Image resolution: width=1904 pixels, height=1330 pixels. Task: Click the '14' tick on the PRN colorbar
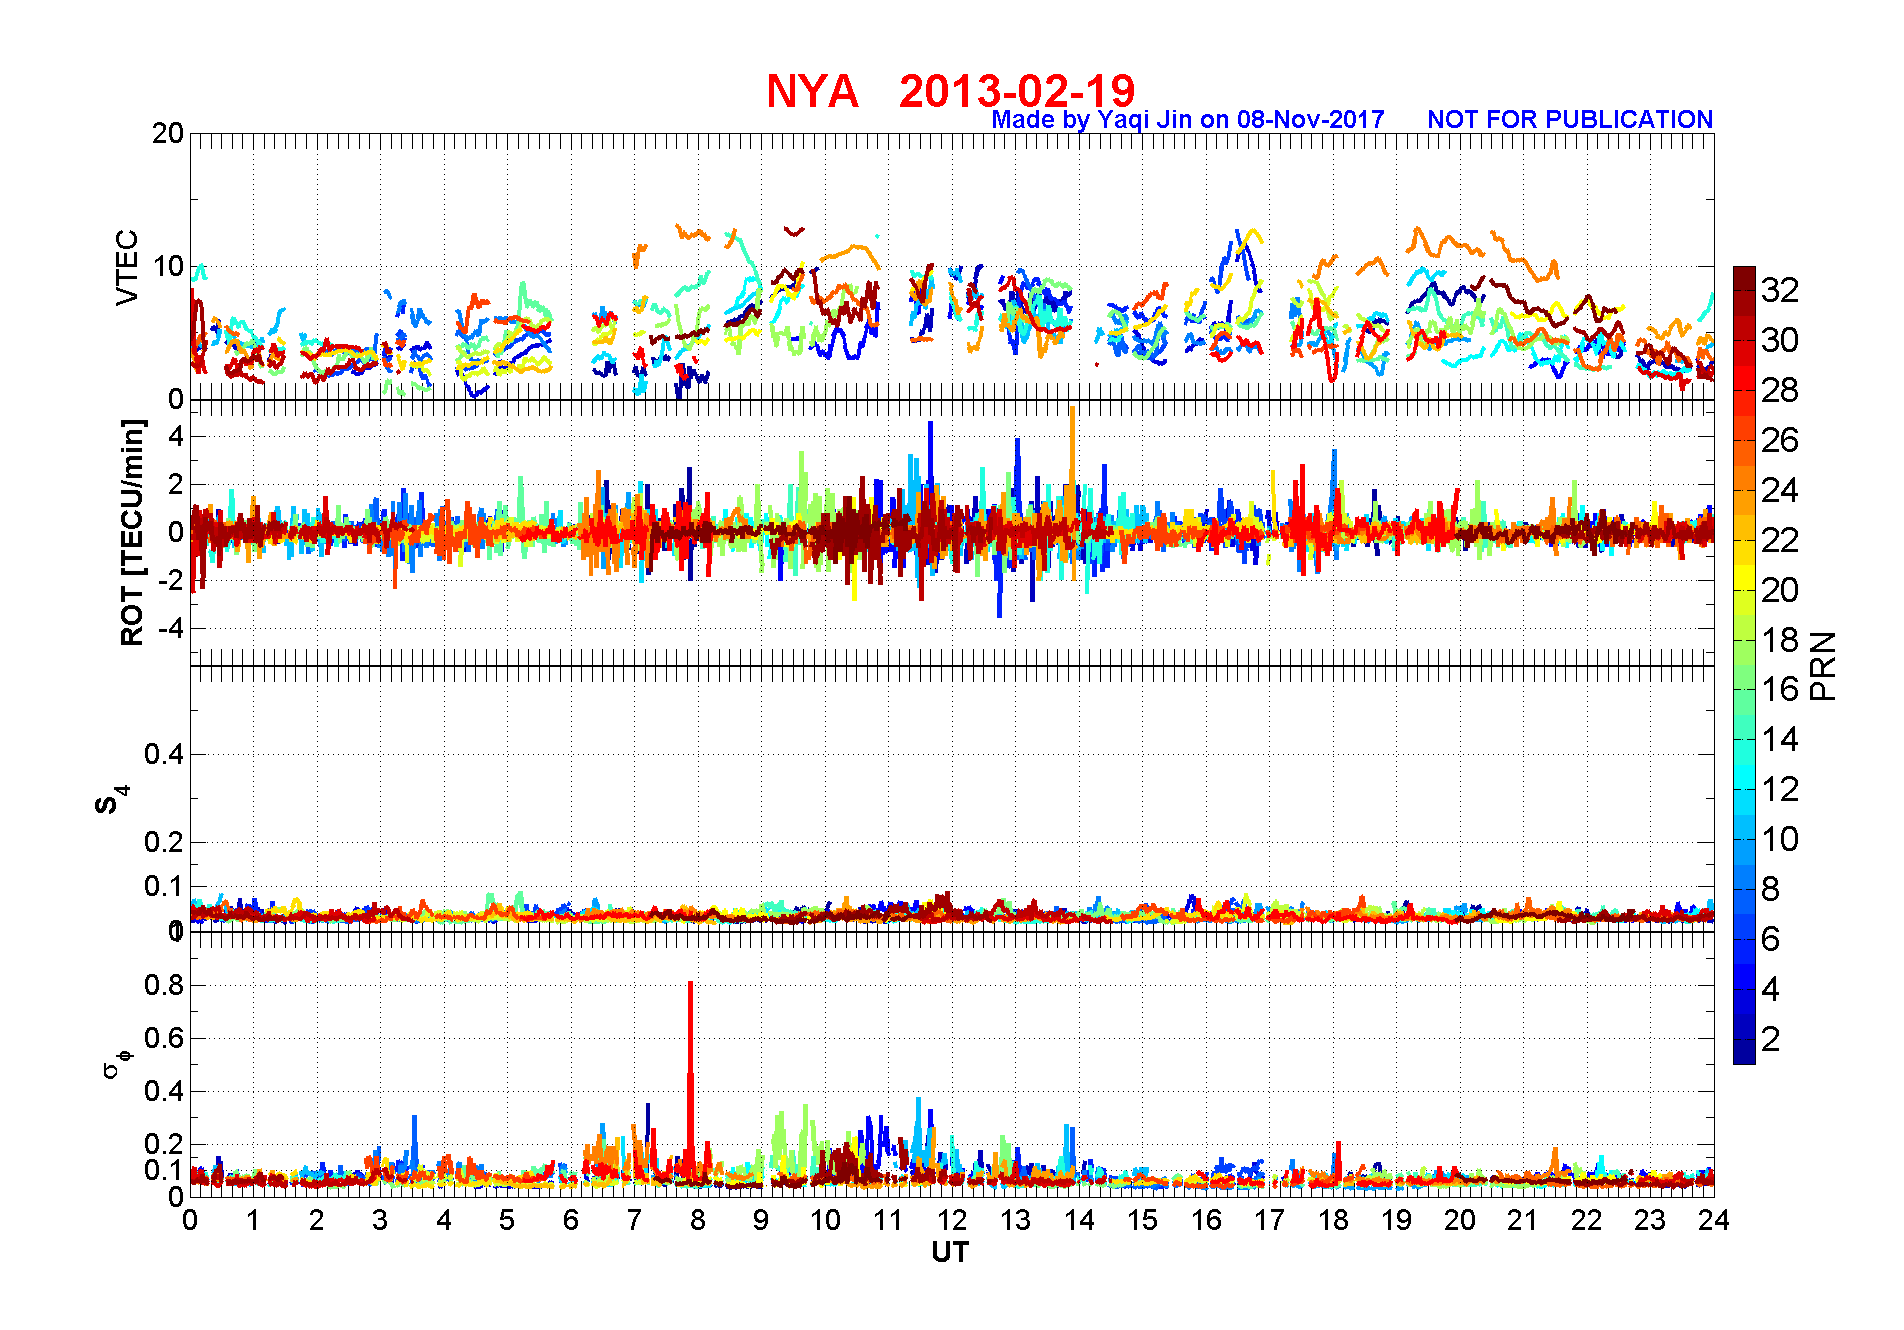1780,739
